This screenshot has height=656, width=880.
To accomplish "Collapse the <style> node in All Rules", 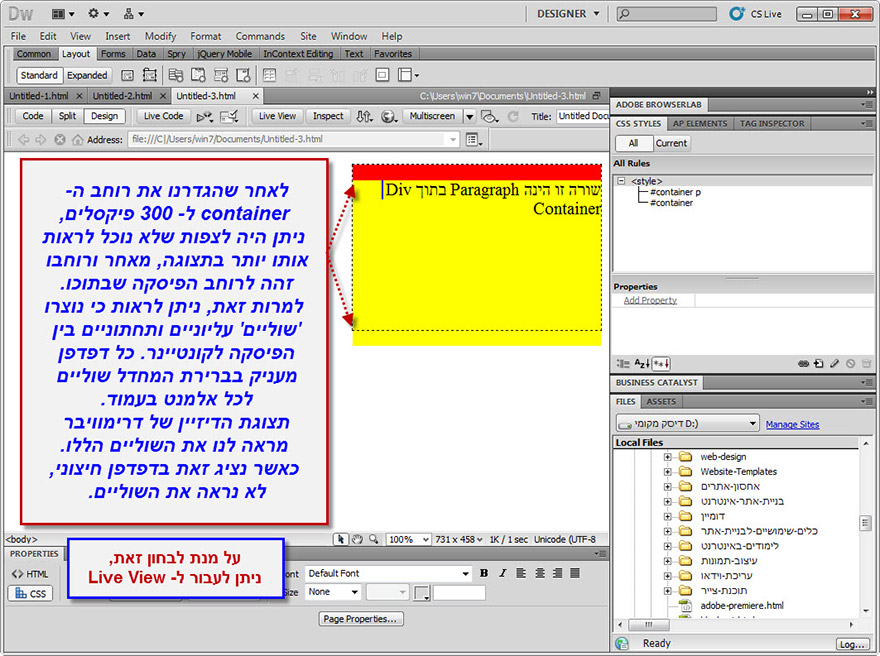I will click(x=621, y=181).
